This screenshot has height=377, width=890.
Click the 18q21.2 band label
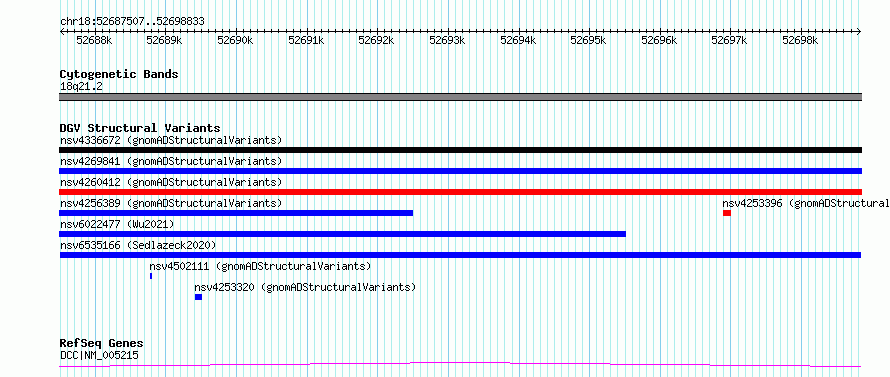click(82, 87)
